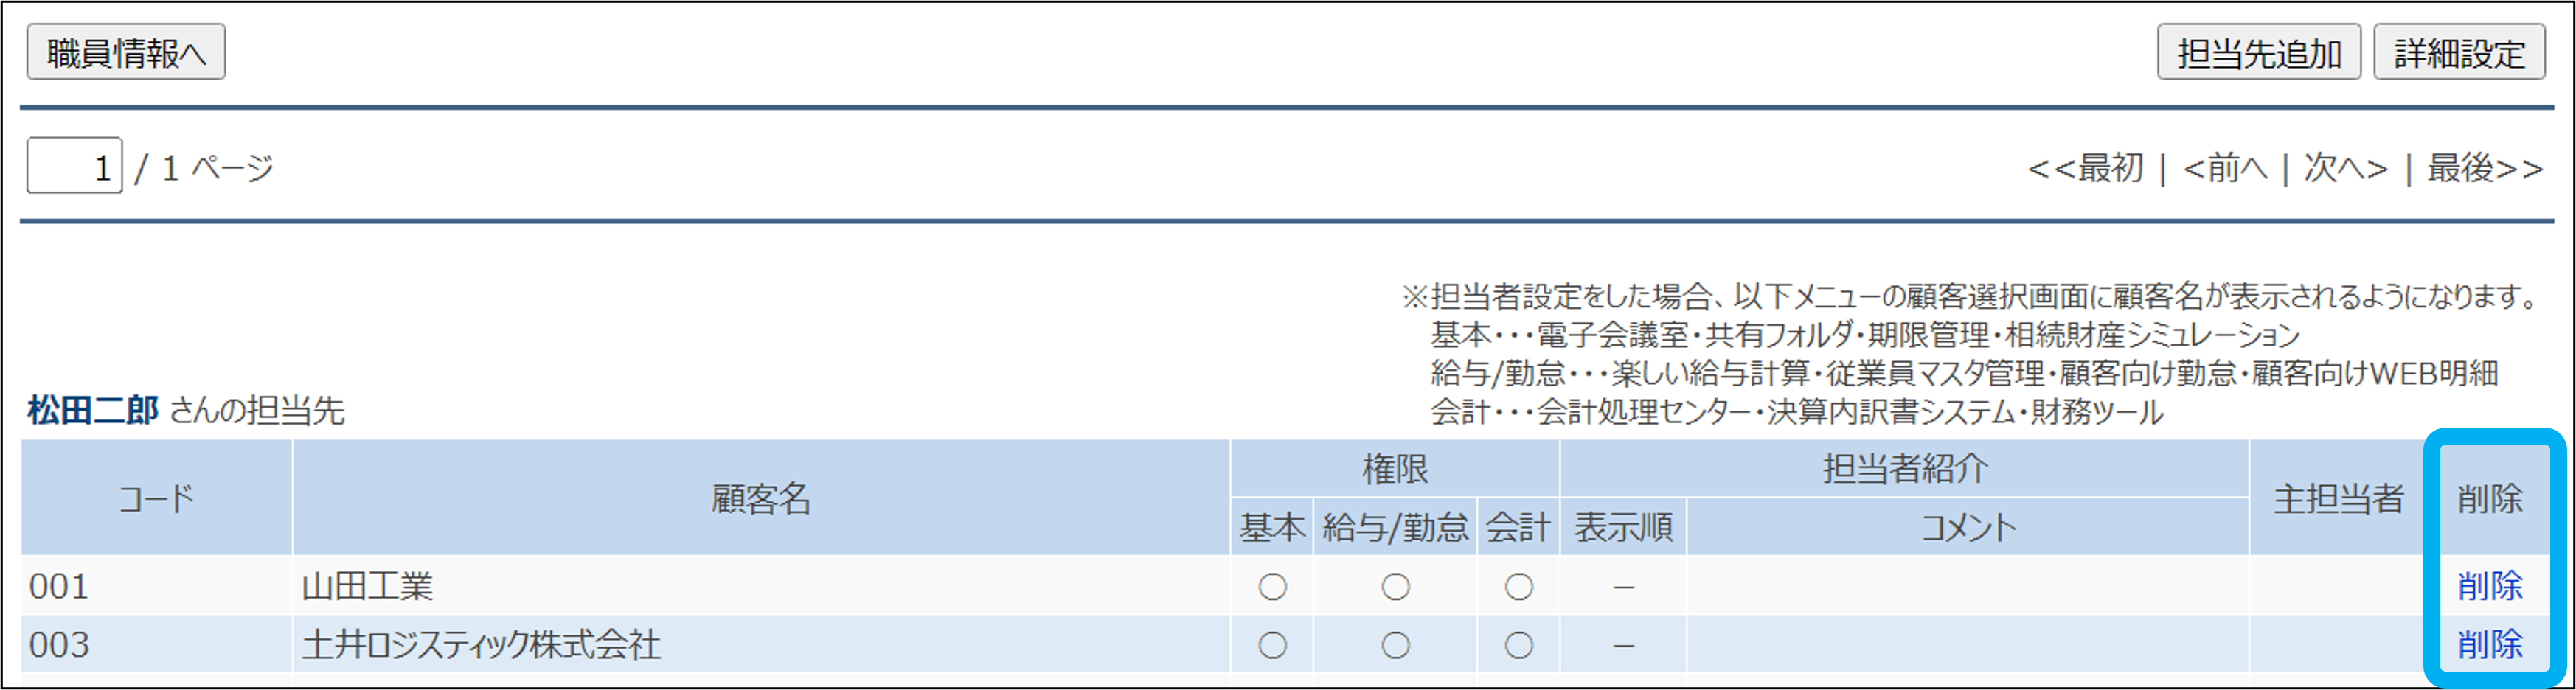Delete the 山田工業 assignment row
Viewport: 2576px width, 690px height.
(x=2490, y=586)
